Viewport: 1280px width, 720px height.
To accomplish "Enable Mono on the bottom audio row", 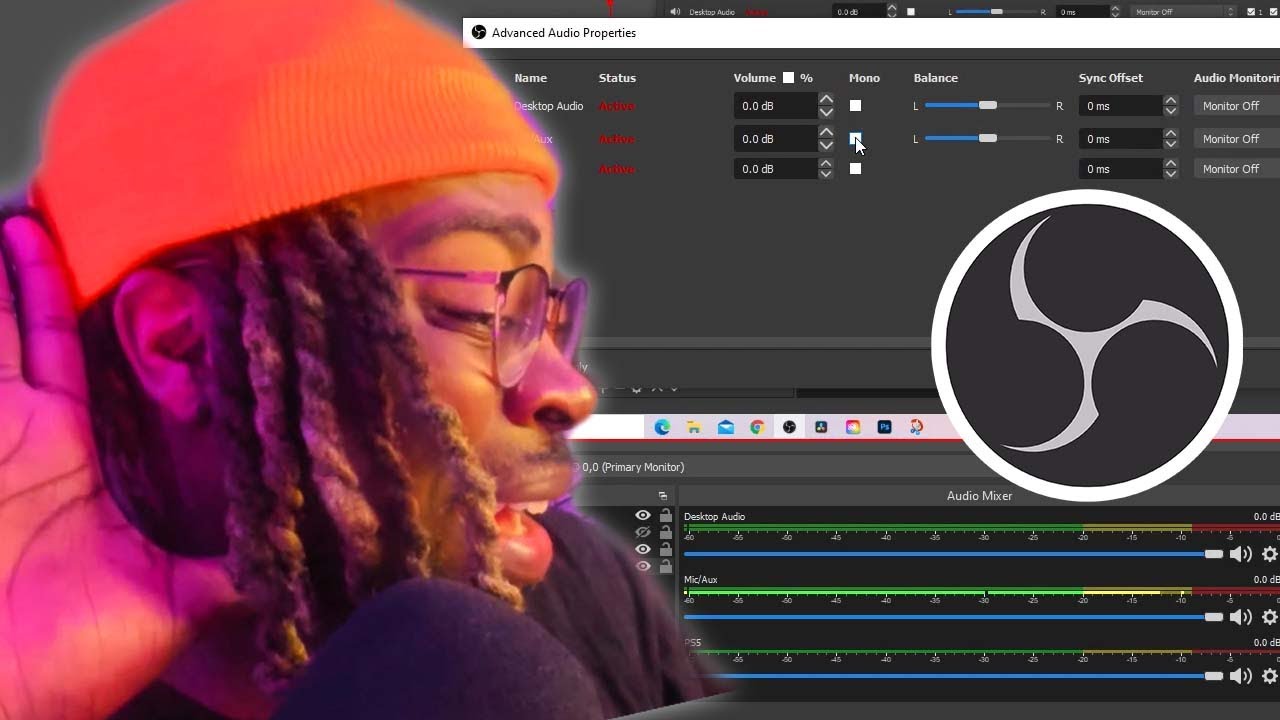I will pos(855,169).
